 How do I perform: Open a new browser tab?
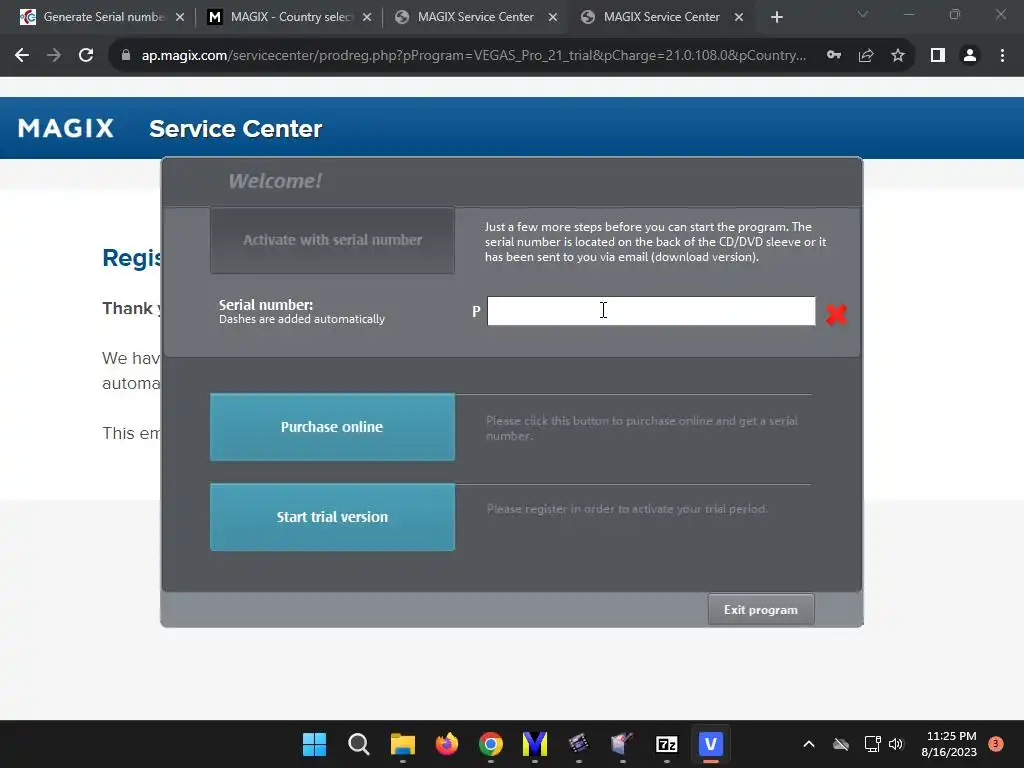776,17
